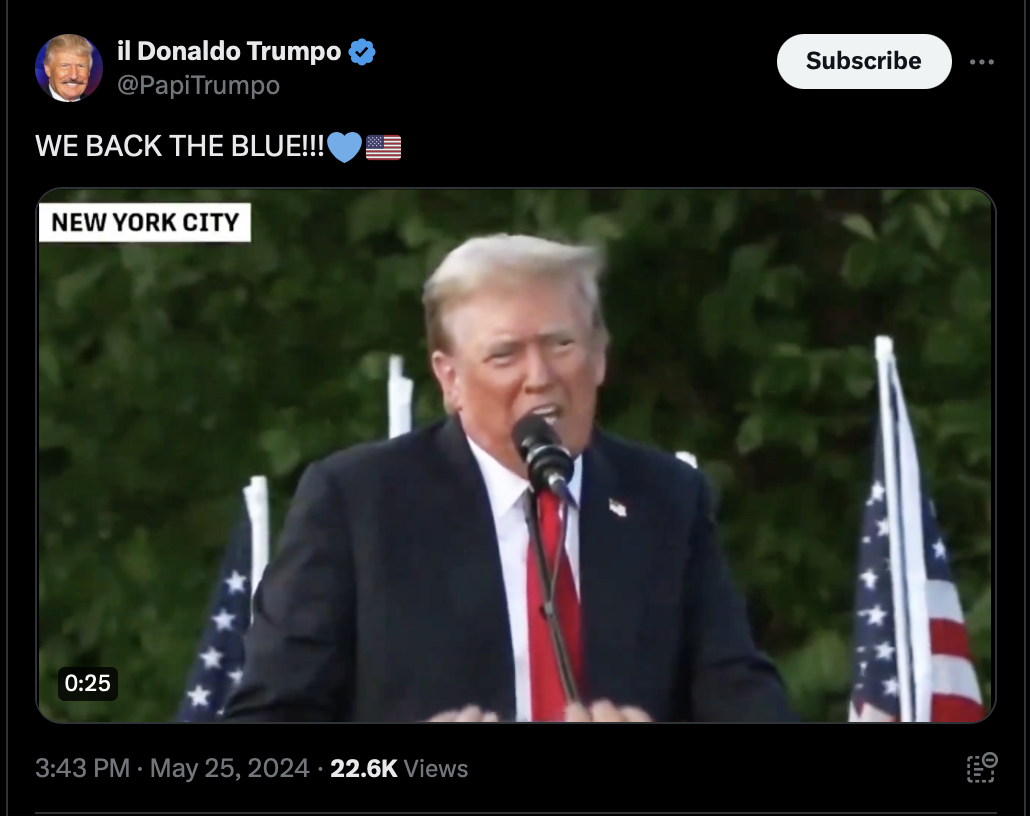Screen dimensions: 1030x816
Task: Subscribe to this account
Action: pyautogui.click(x=864, y=61)
